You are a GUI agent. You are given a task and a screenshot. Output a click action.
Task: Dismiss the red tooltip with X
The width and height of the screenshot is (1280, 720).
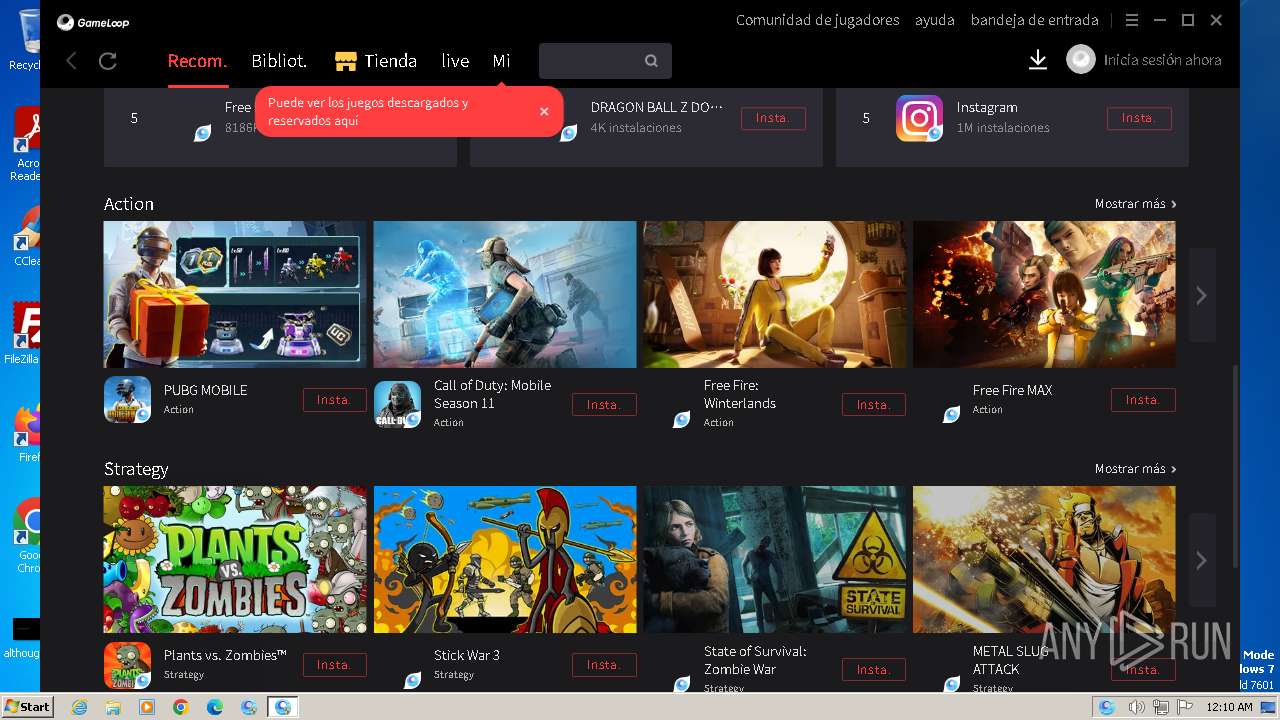[x=544, y=111]
